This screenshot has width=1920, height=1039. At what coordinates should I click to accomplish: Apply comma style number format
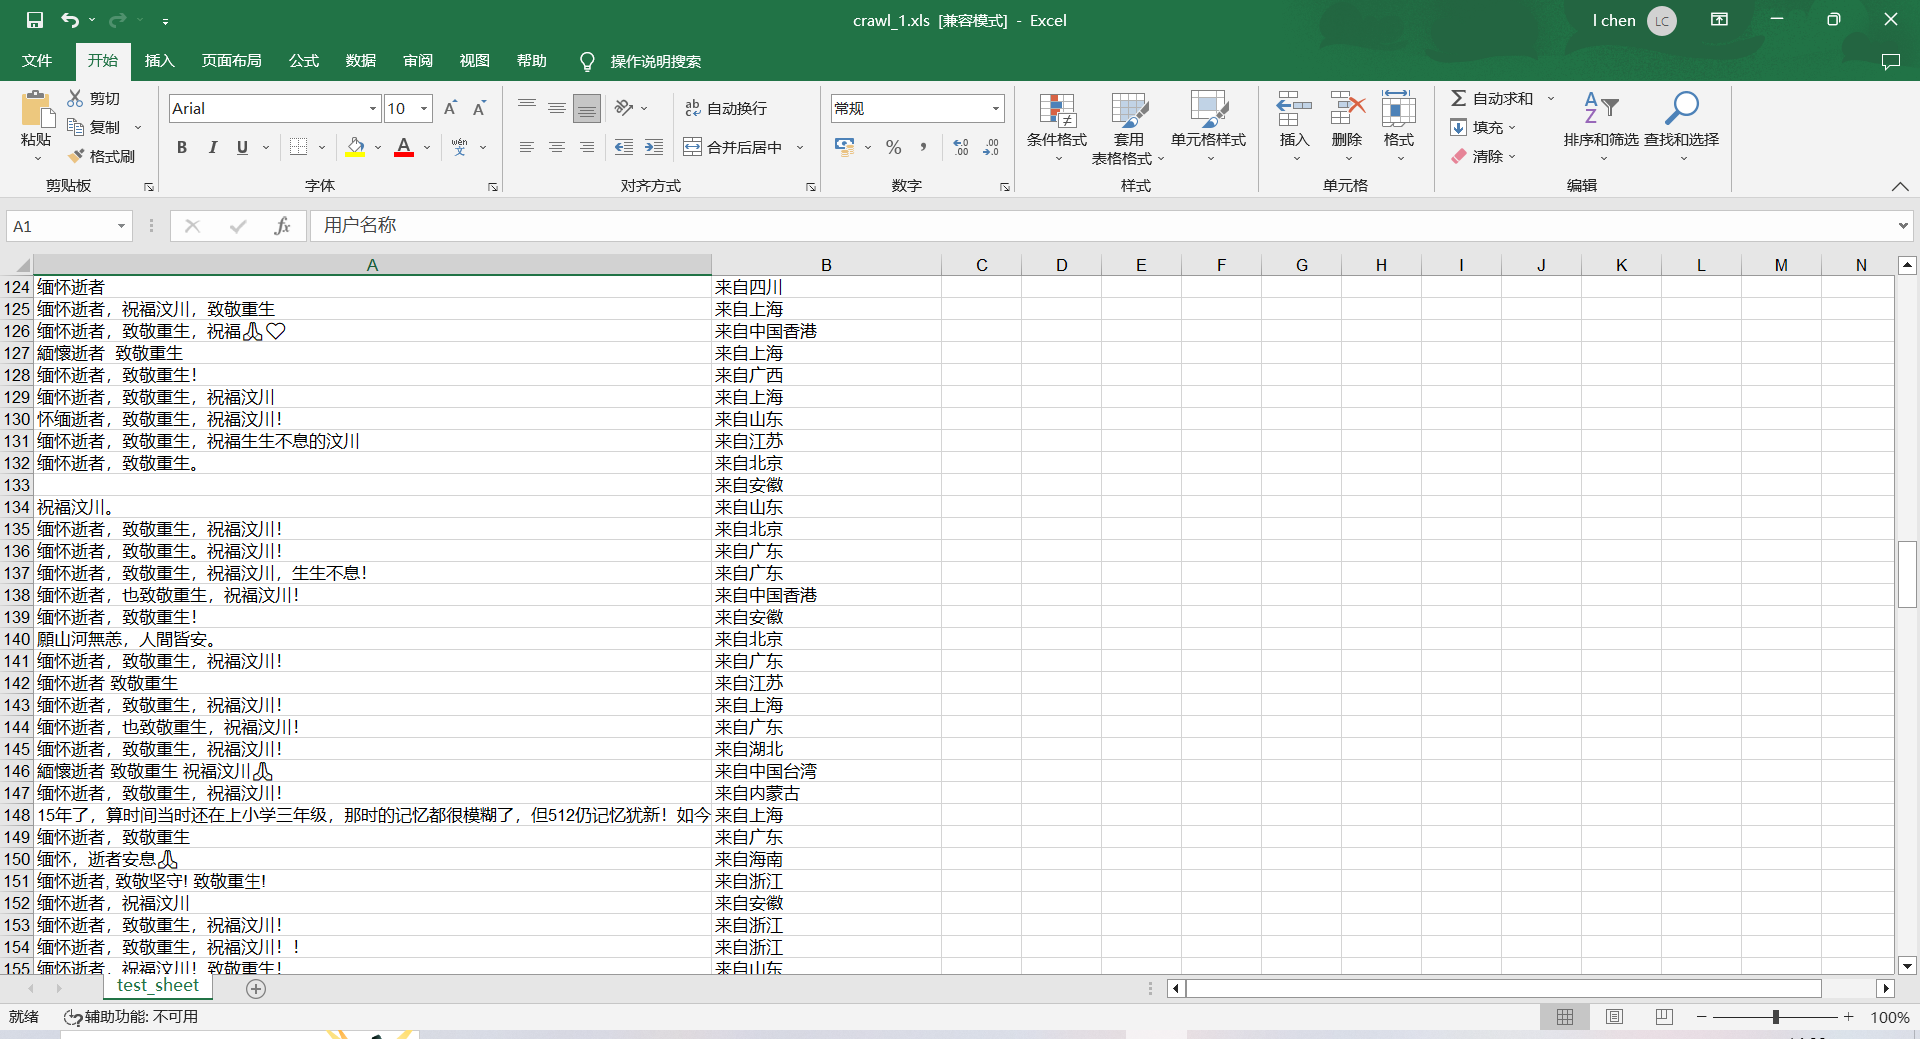pos(923,147)
